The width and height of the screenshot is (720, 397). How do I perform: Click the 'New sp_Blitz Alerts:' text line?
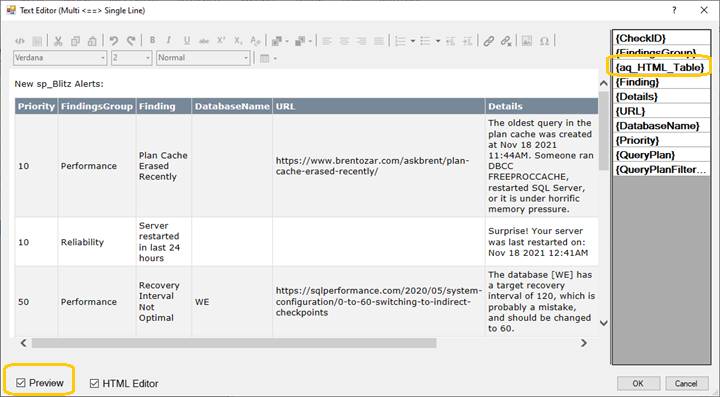click(x=59, y=84)
